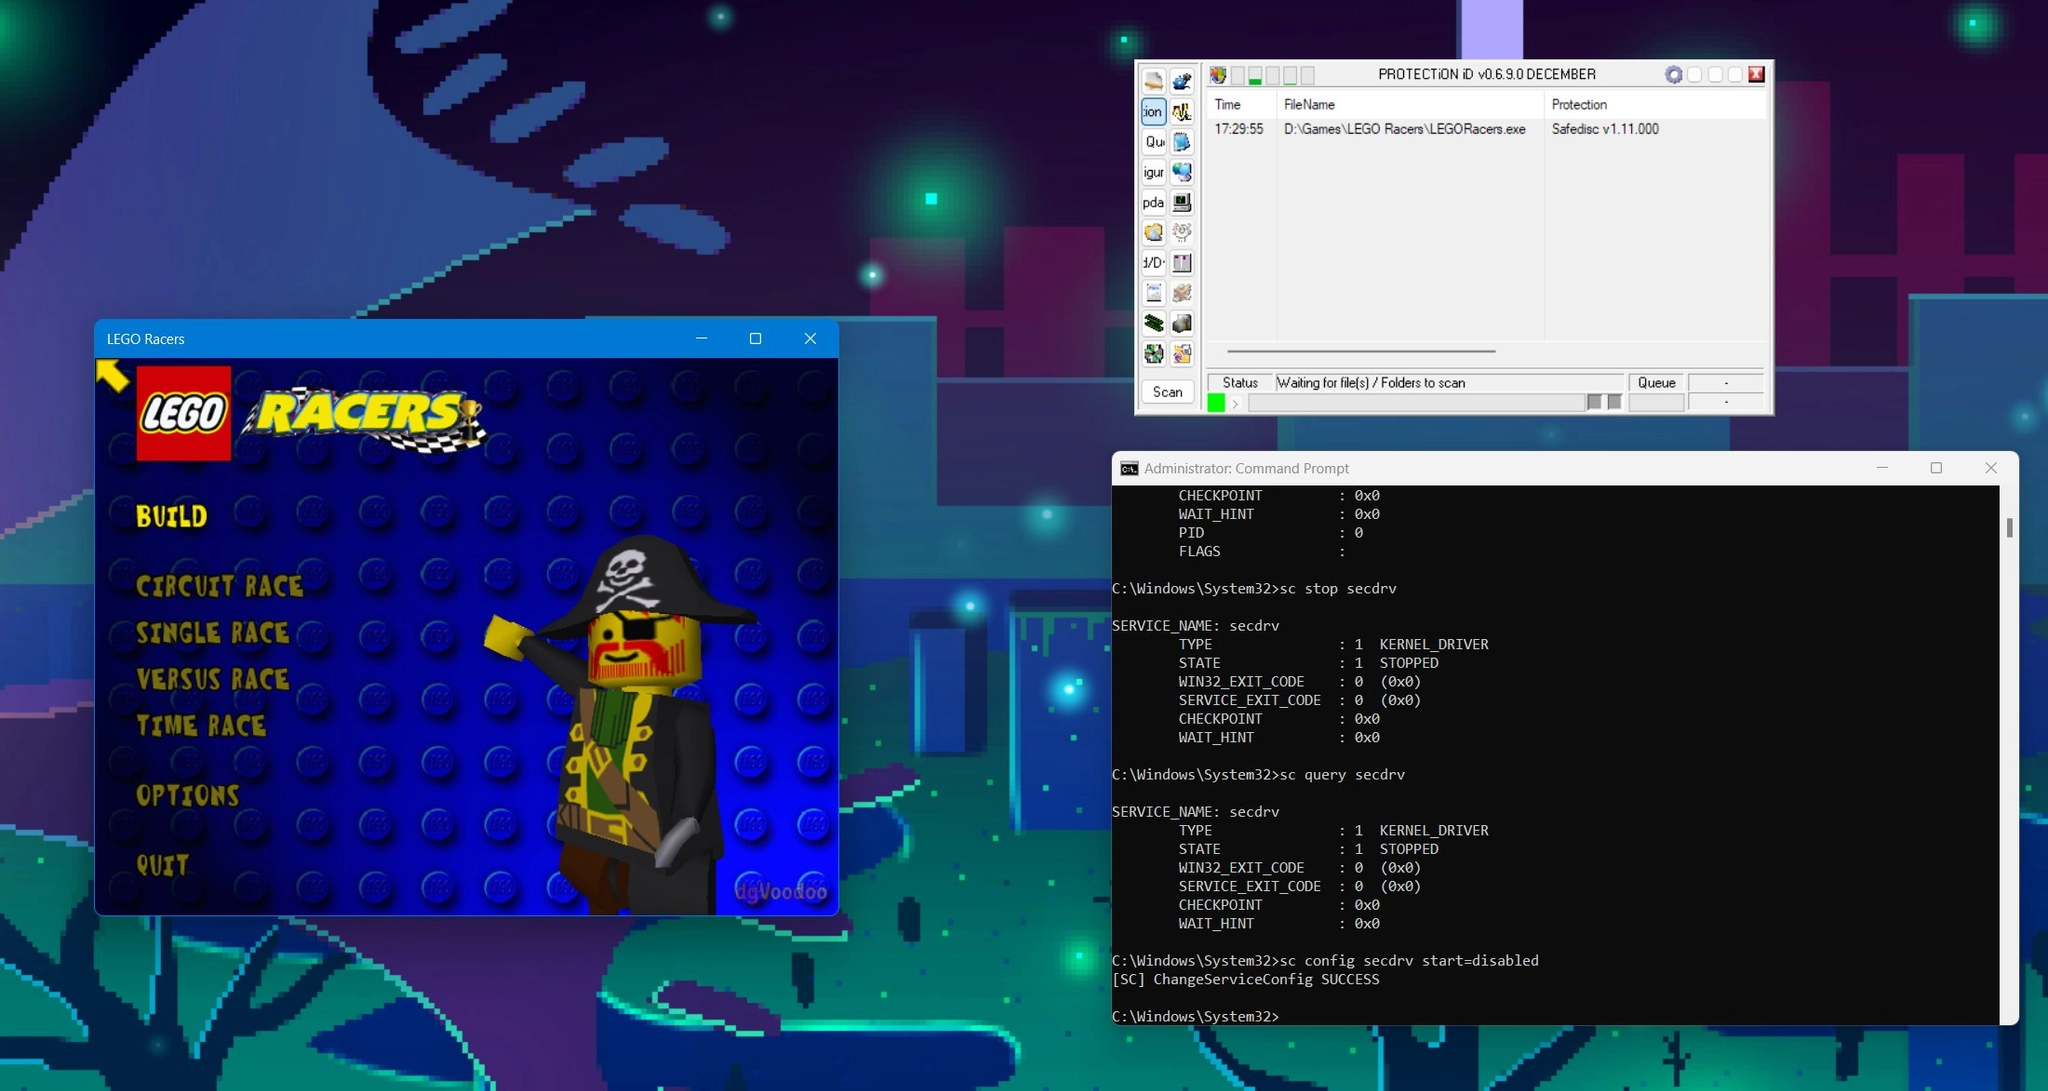Toggle the green status indicator square
This screenshot has height=1091, width=2048.
point(1216,403)
